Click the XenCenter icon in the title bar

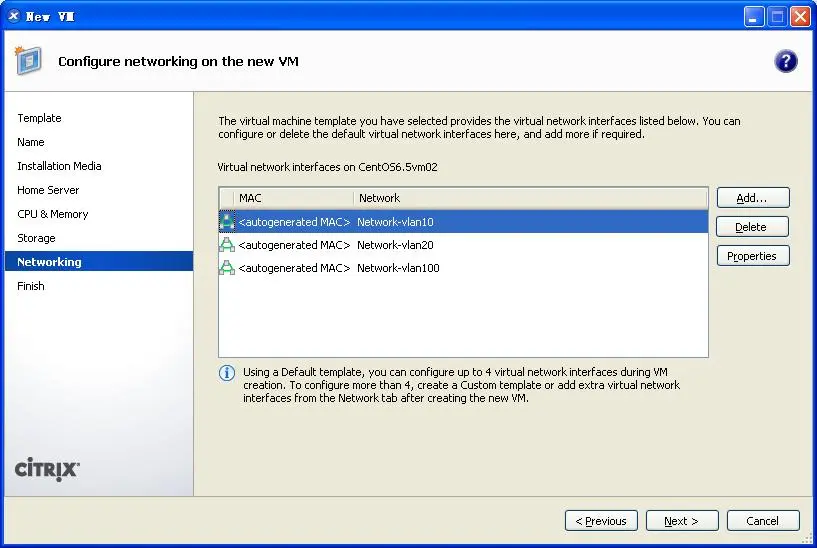pos(13,16)
